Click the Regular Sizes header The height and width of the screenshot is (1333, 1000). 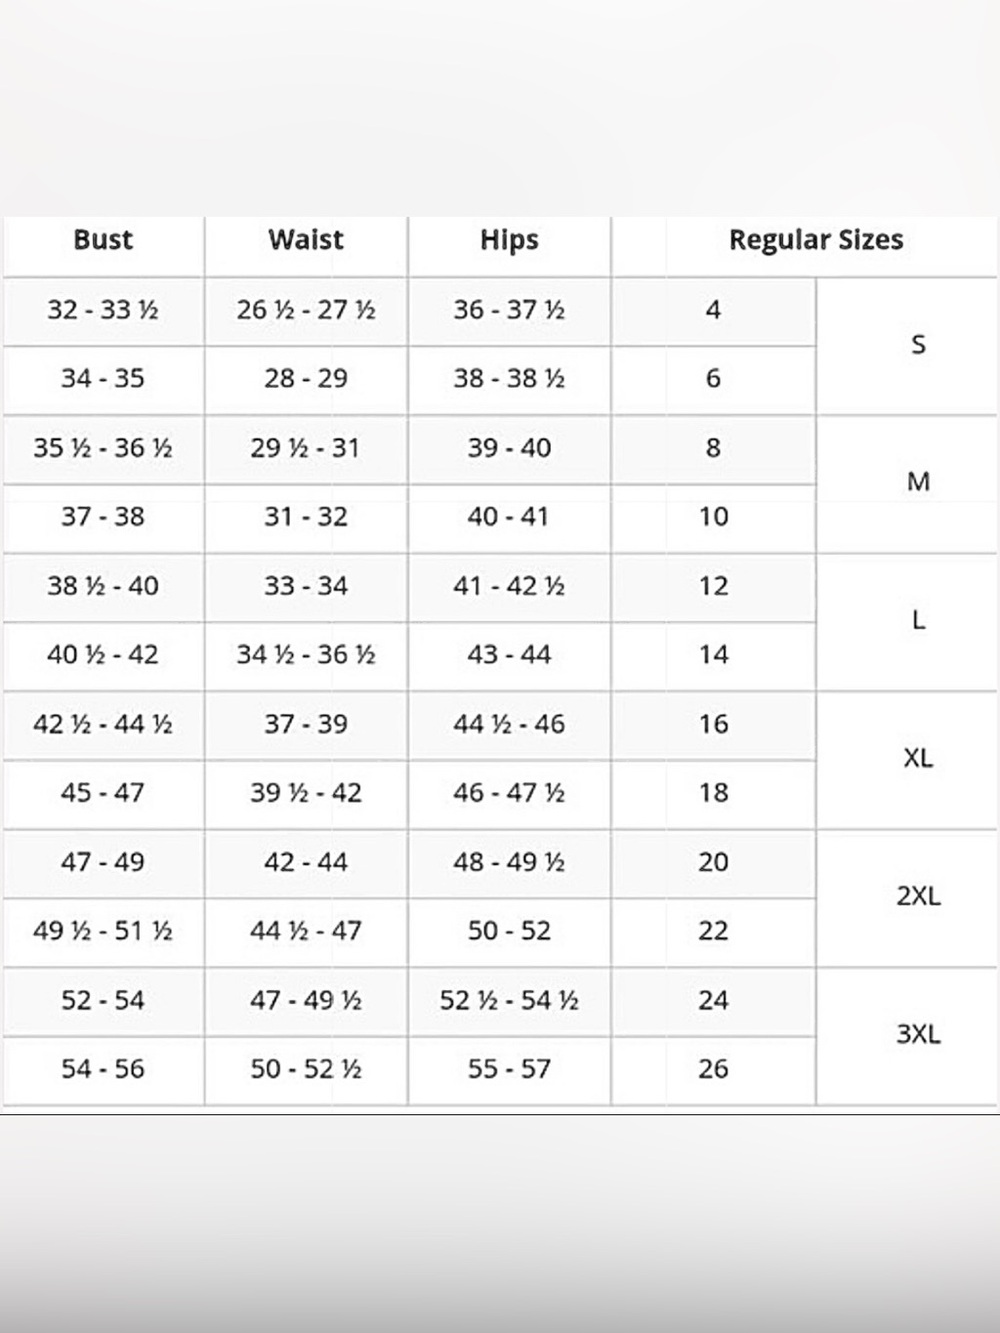[x=816, y=240]
